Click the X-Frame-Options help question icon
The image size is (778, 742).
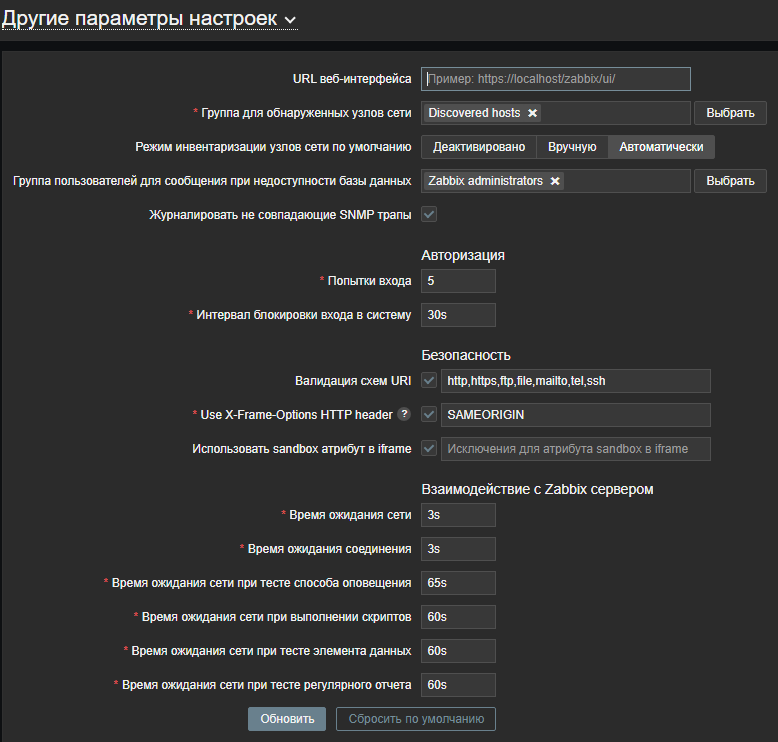(x=404, y=414)
